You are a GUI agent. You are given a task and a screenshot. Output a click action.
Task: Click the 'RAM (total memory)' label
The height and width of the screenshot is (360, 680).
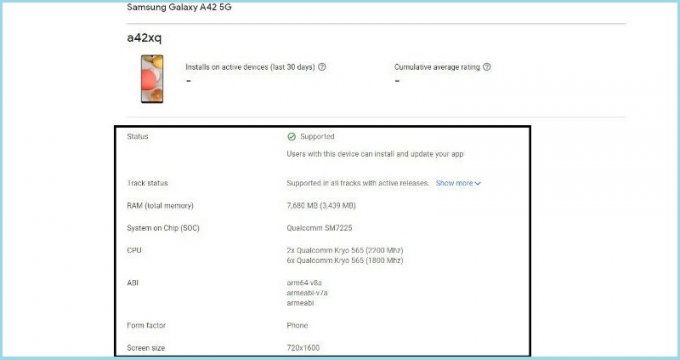160,206
